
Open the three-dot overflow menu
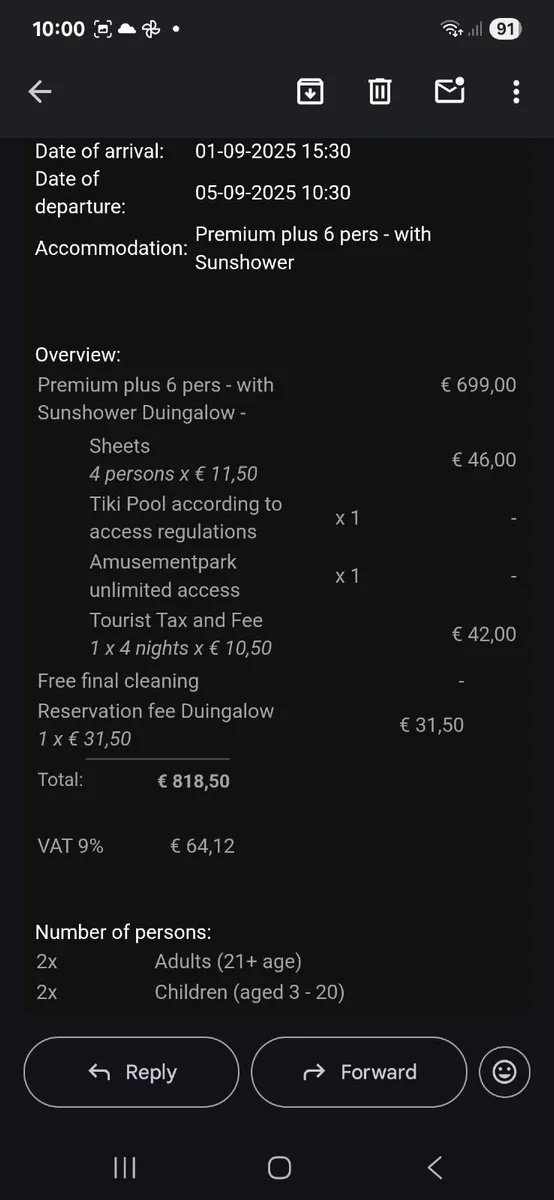(x=516, y=92)
